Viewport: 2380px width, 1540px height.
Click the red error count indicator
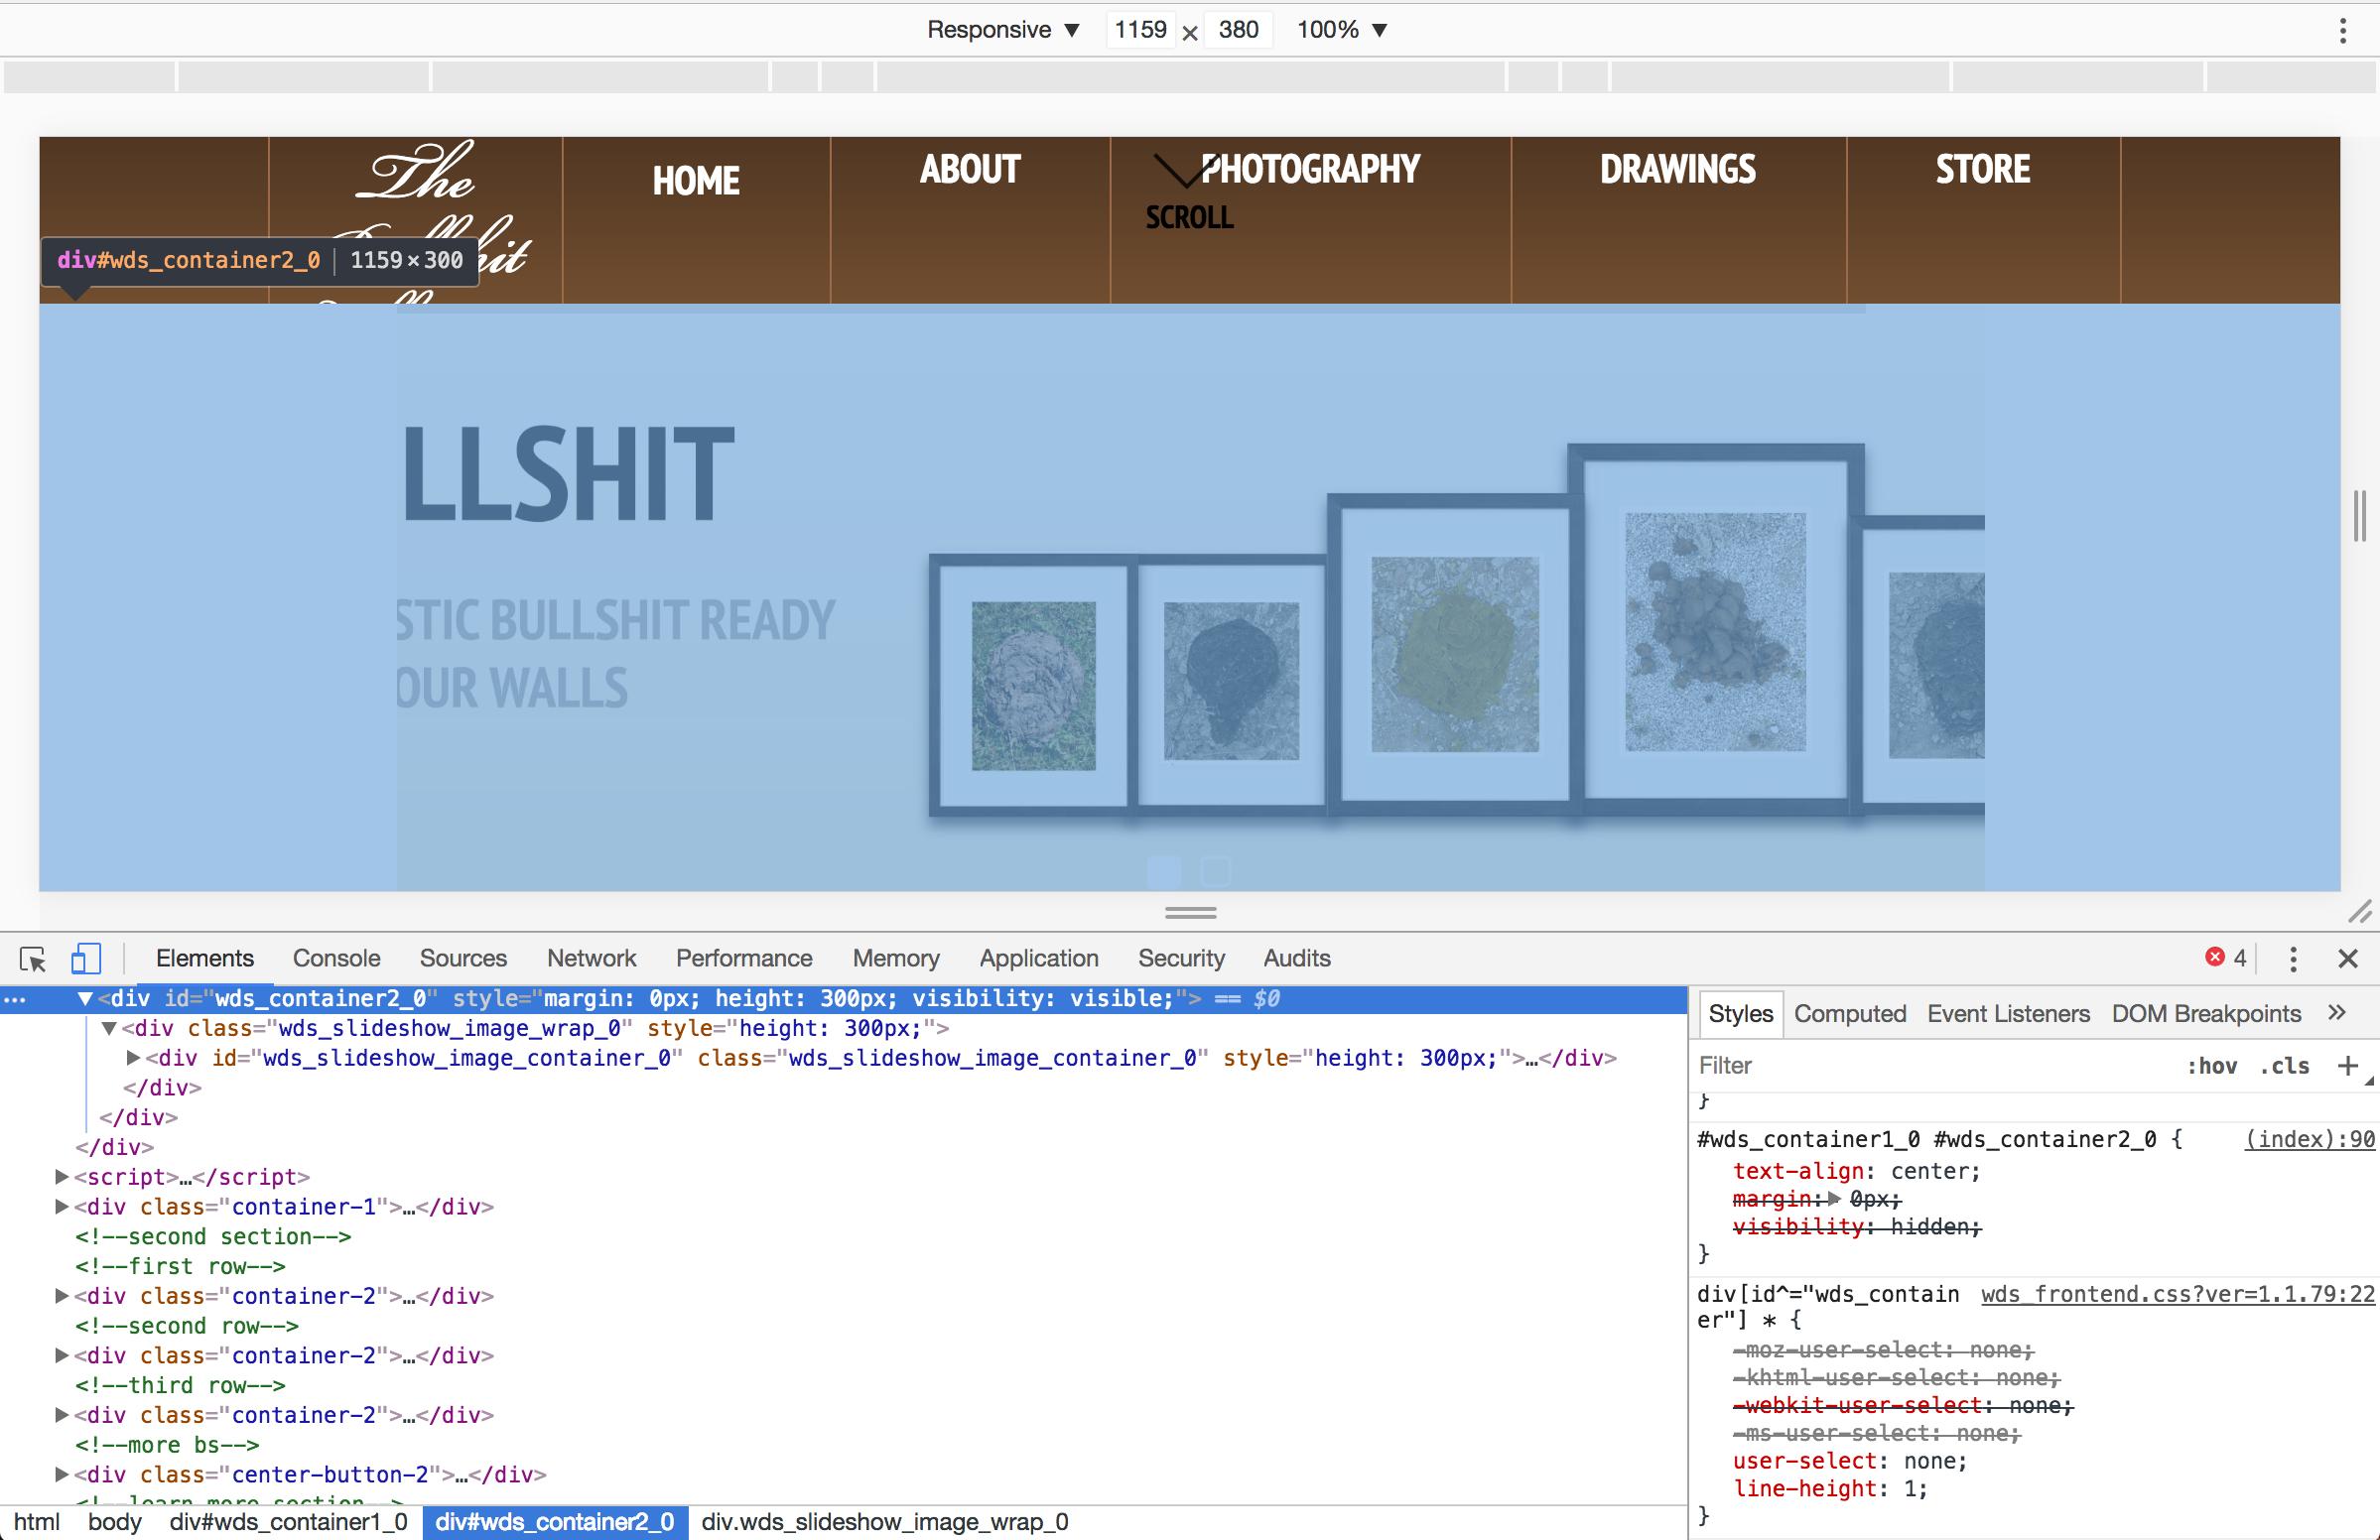(x=2226, y=958)
